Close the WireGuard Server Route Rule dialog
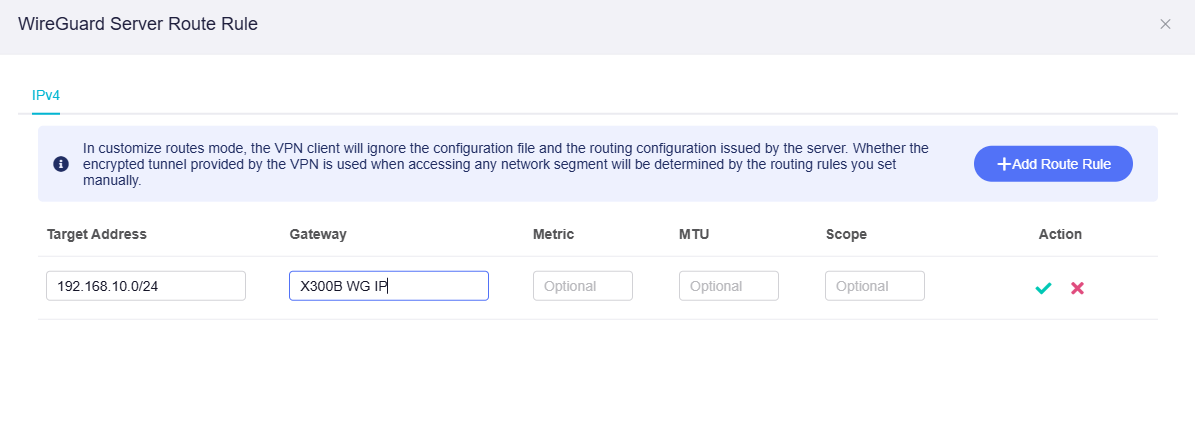The width and height of the screenshot is (1195, 429). [1165, 25]
